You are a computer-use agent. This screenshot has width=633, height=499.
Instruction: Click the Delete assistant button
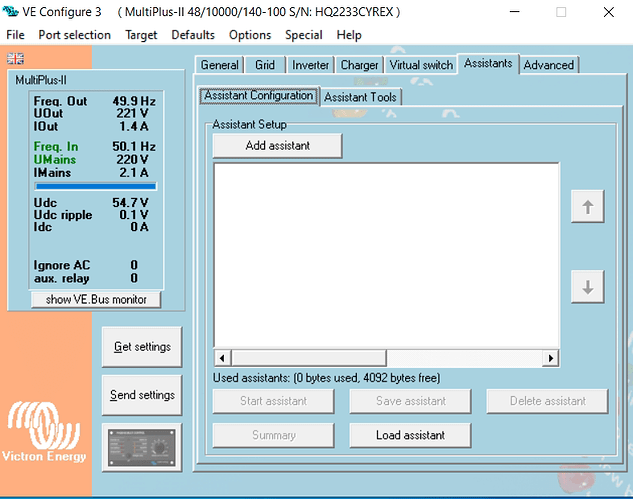547,401
